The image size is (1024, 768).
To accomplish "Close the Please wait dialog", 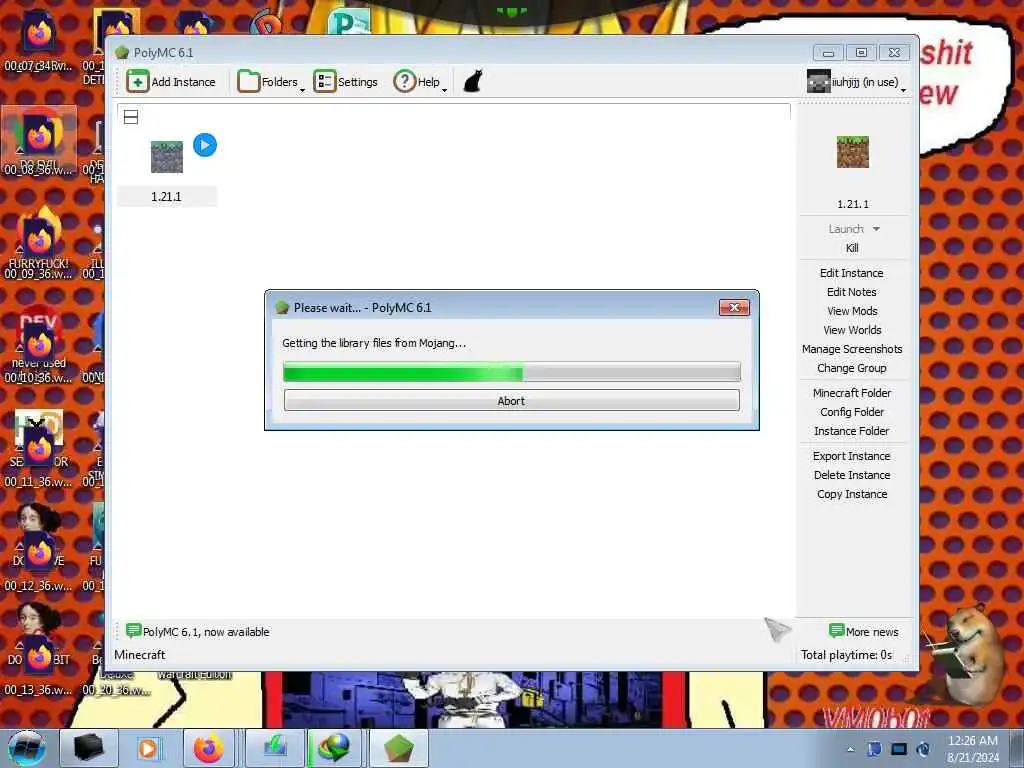I will [734, 307].
